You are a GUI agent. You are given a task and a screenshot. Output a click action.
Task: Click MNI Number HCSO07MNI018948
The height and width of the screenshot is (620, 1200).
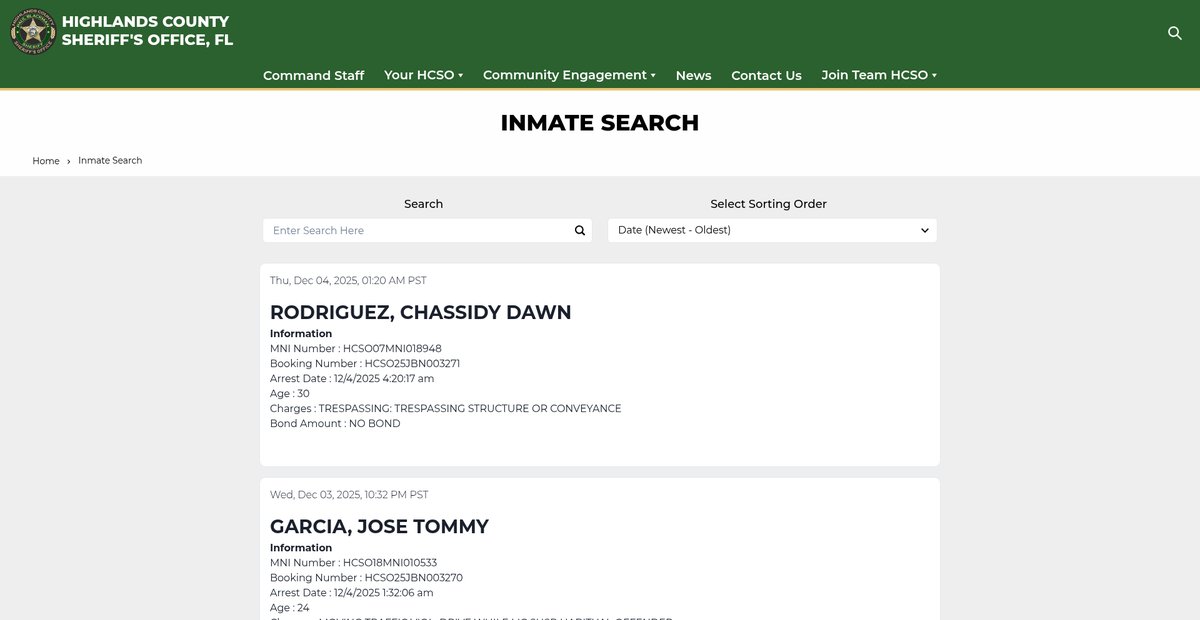coord(356,349)
